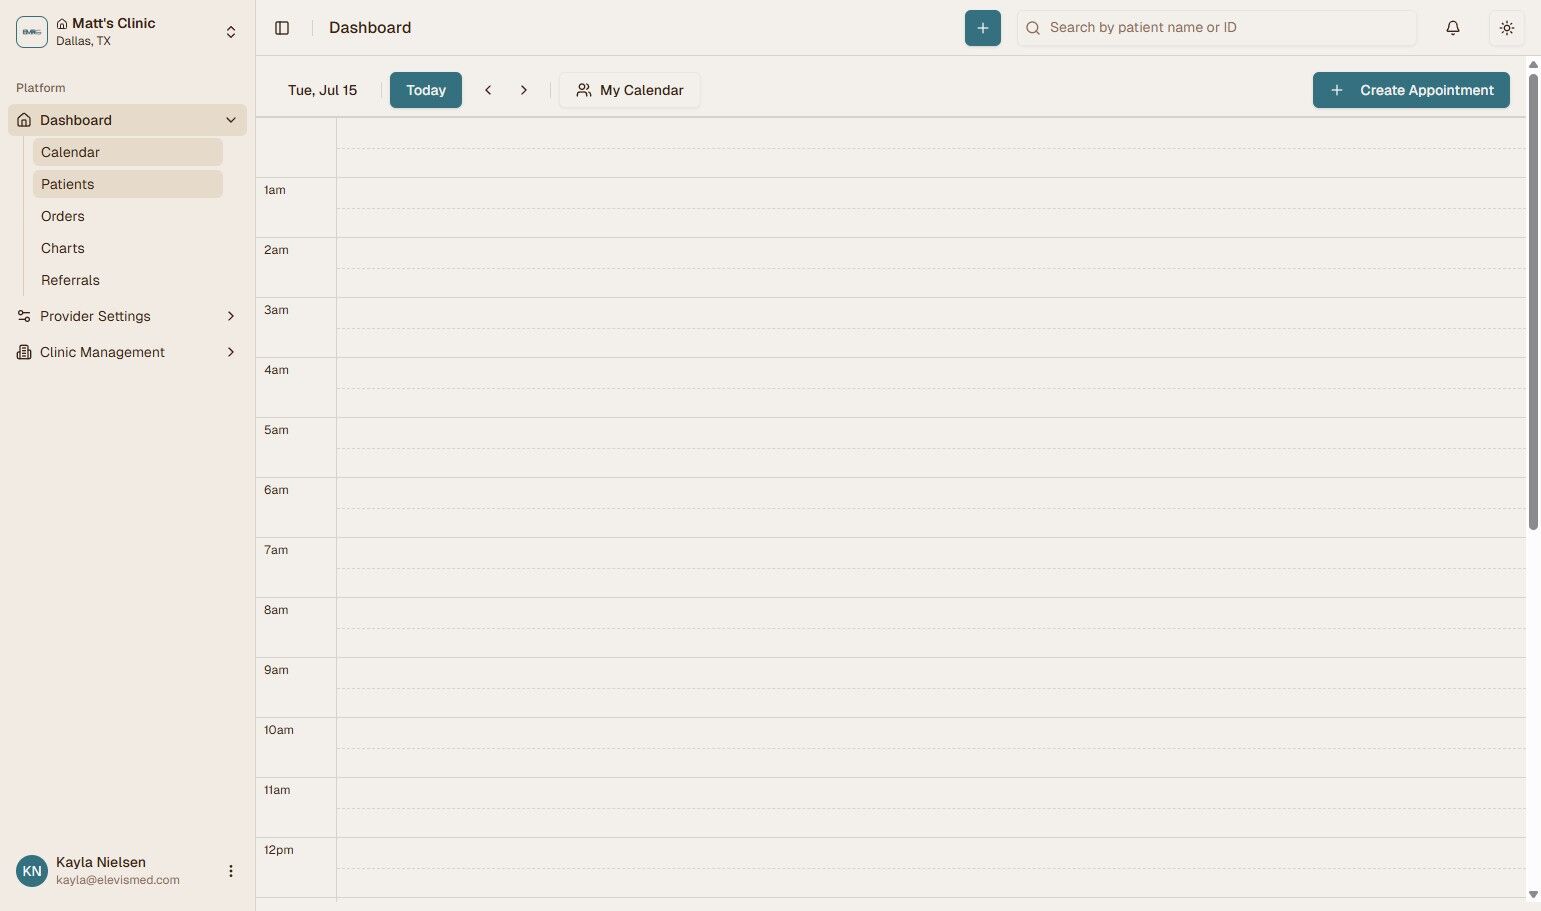
Task: Go to next day arrow
Action: (x=523, y=90)
